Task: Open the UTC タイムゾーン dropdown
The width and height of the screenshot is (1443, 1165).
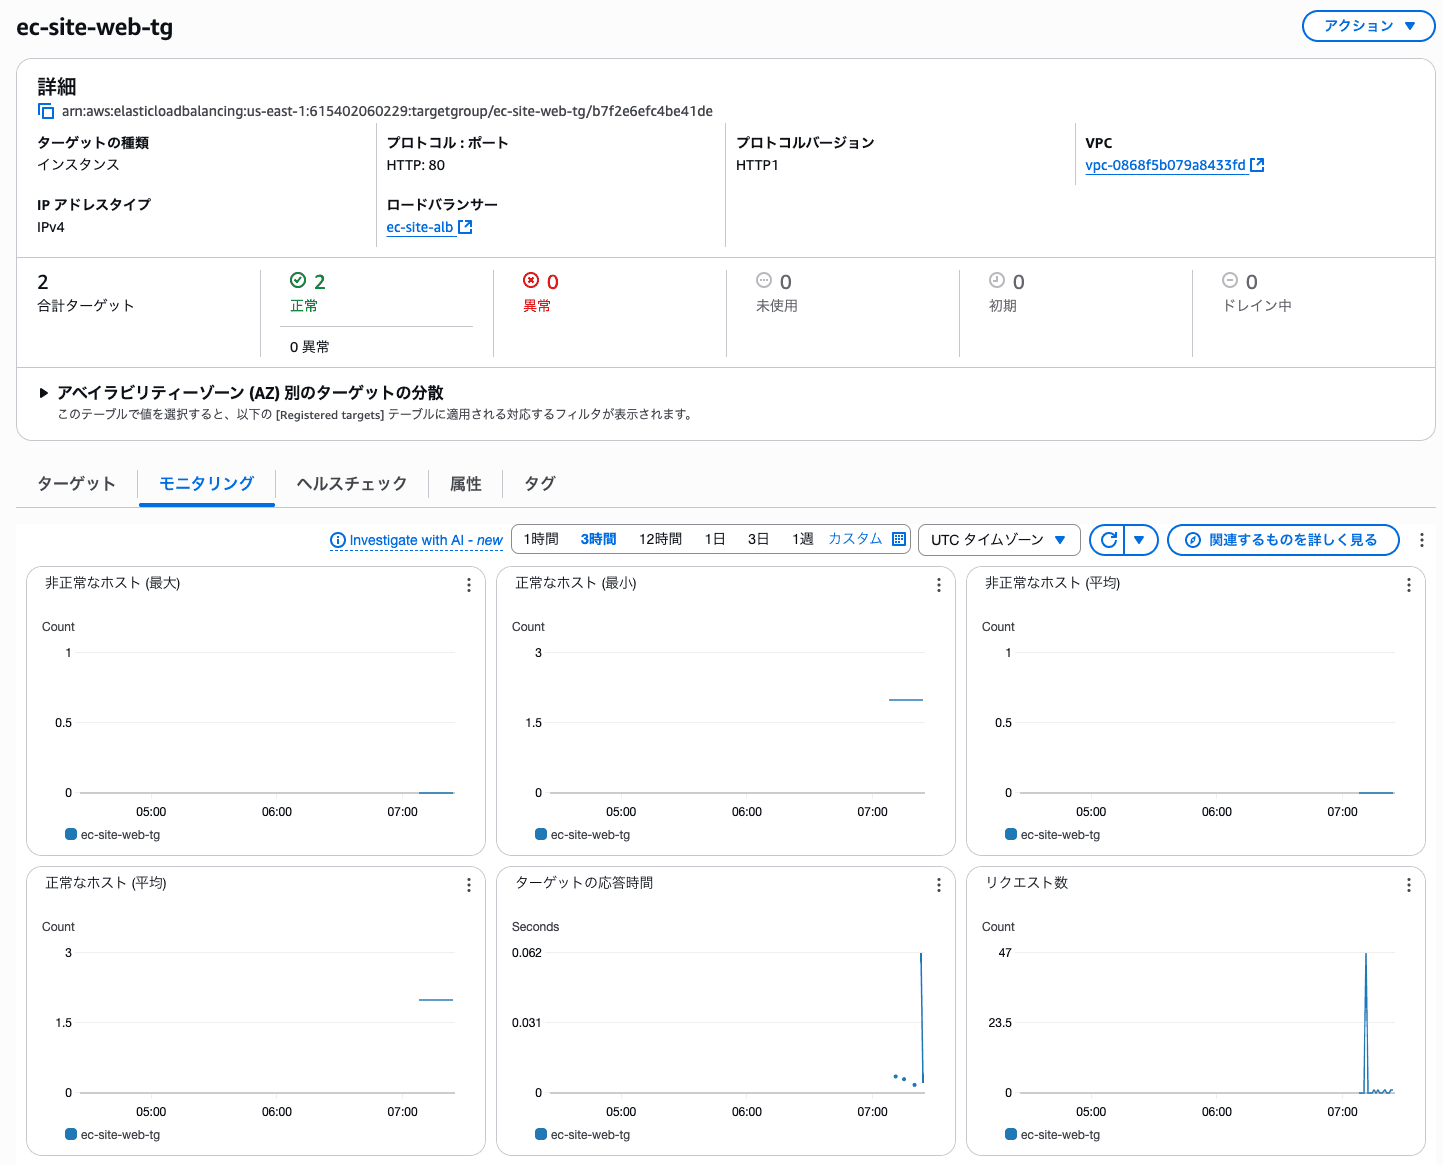Action: pyautogui.click(x=998, y=540)
